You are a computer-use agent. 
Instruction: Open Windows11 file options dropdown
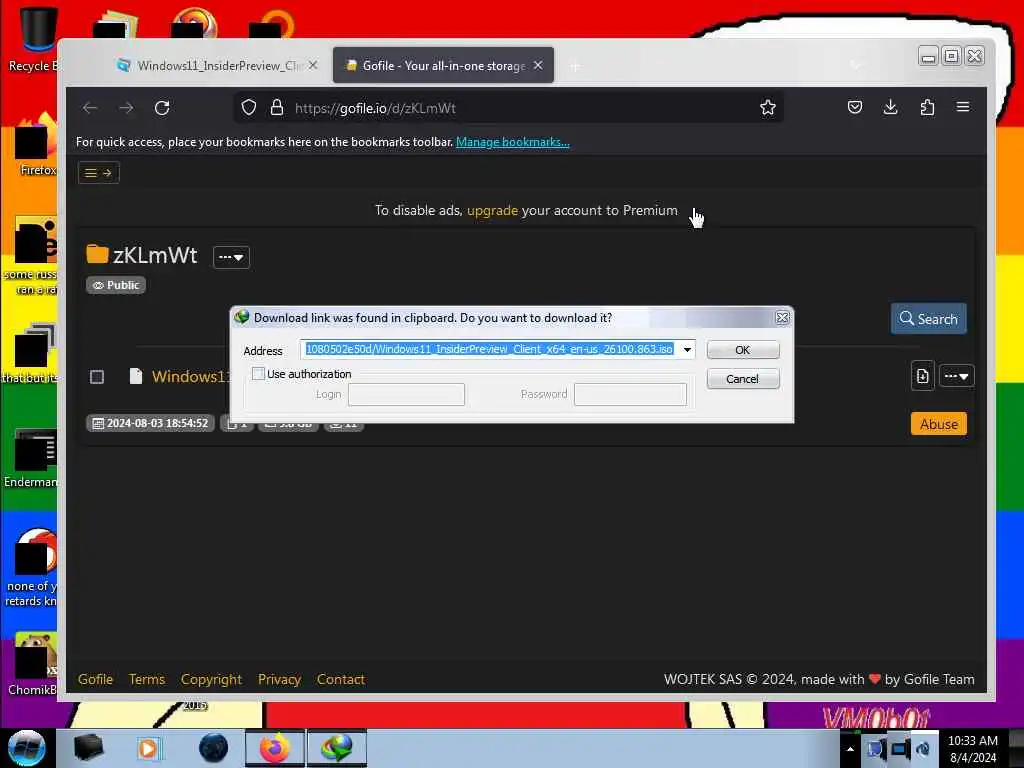point(957,376)
